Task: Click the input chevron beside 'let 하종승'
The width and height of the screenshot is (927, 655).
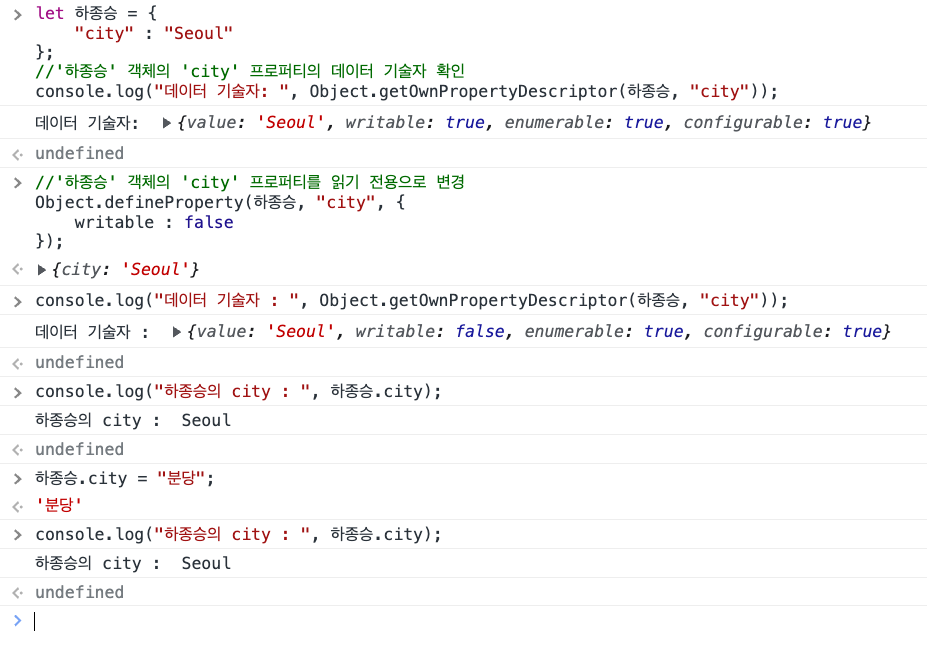Action: [x=18, y=15]
